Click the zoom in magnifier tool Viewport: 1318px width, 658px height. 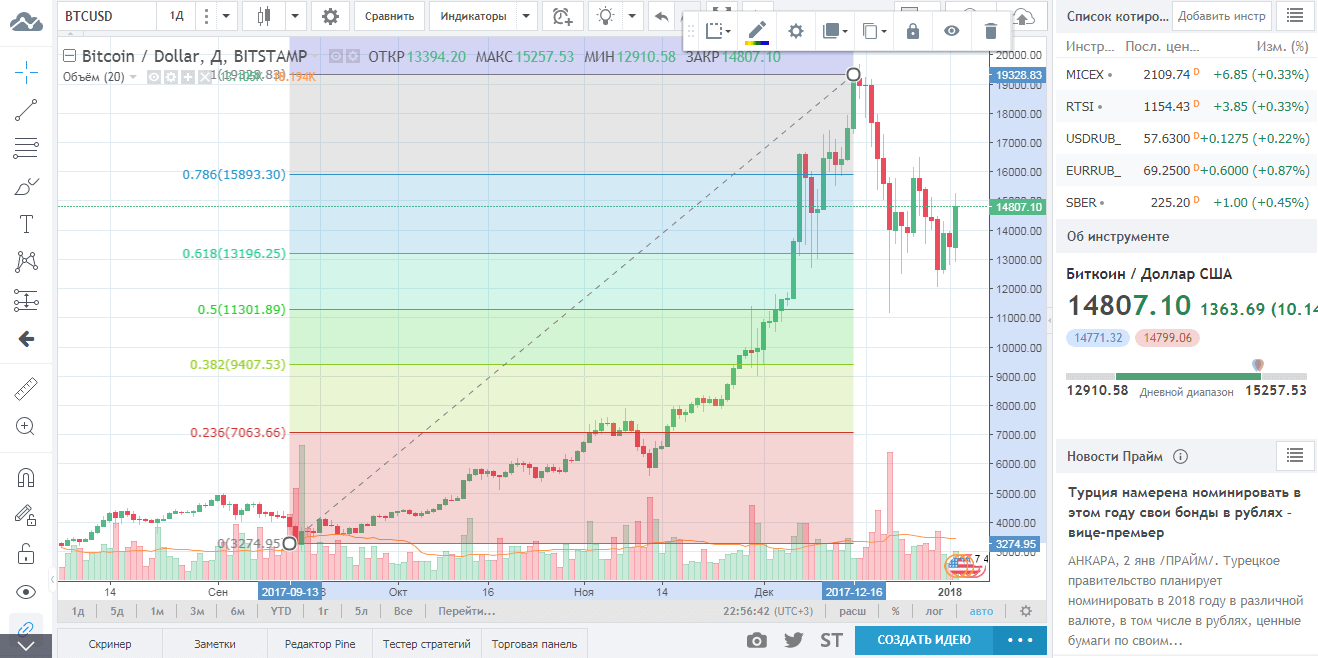(27, 427)
